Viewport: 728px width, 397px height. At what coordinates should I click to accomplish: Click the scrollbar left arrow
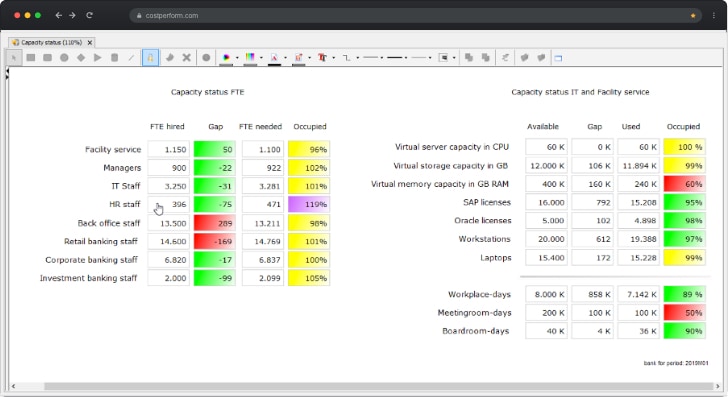tap(13, 386)
